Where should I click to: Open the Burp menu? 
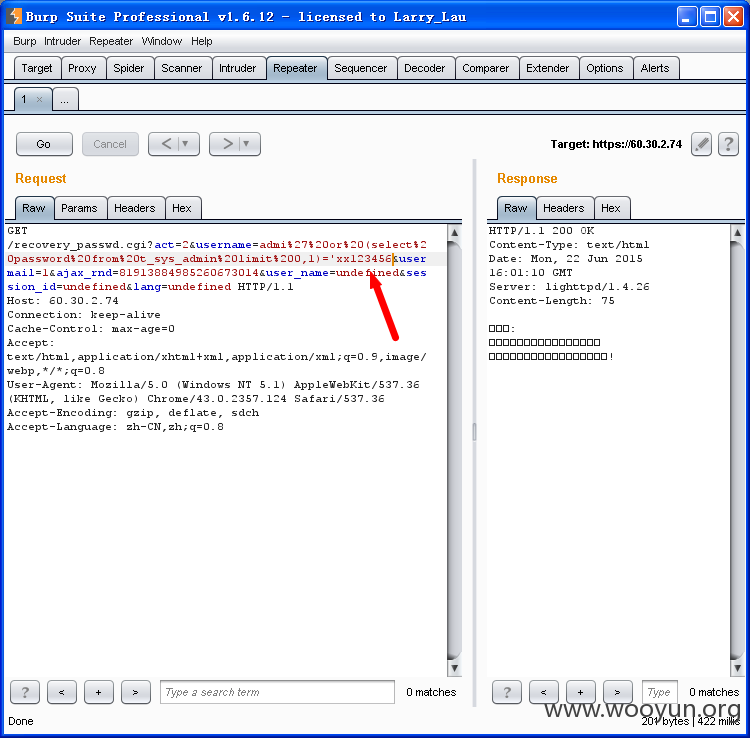point(24,41)
